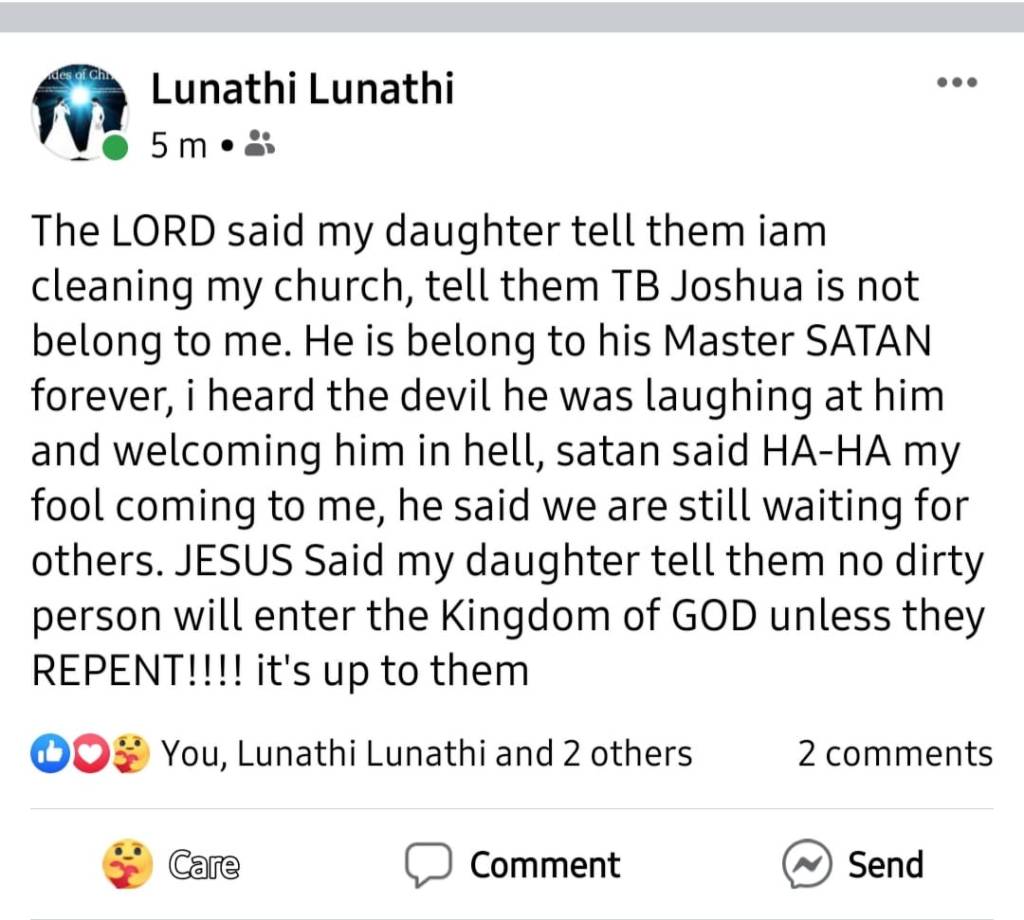
Task: Click the Messenger Send icon
Action: point(806,864)
